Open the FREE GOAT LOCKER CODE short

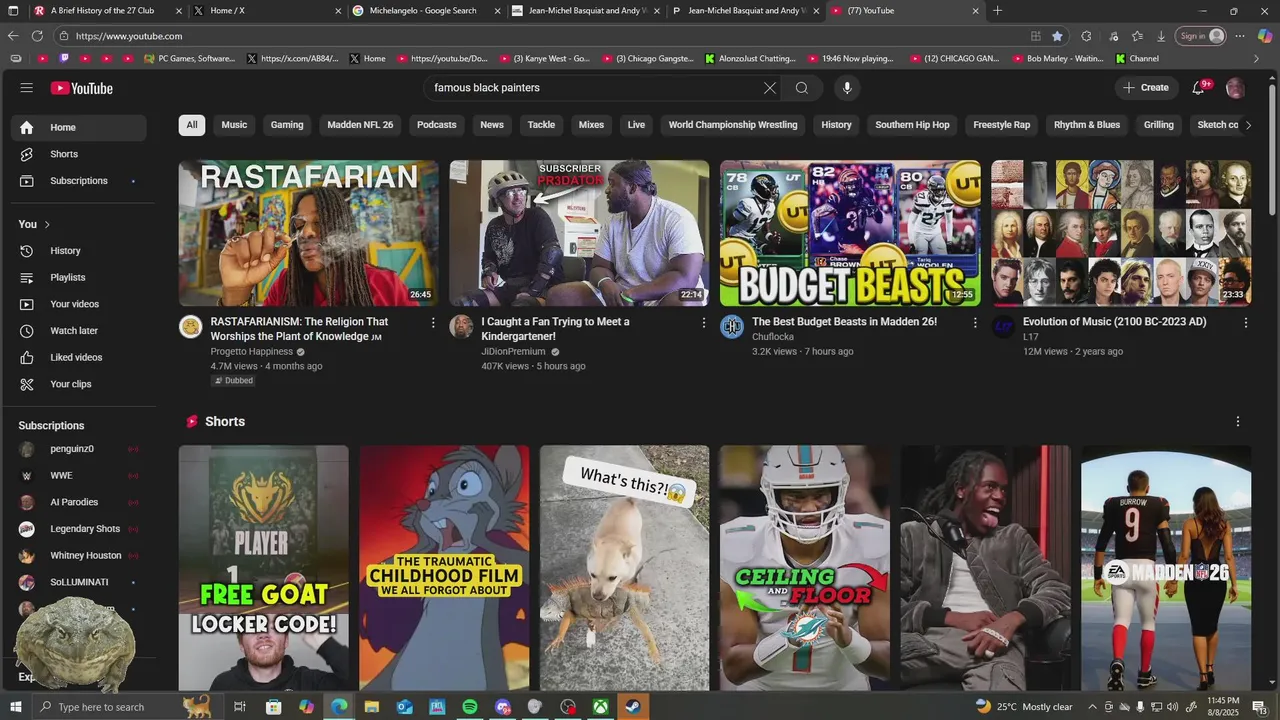click(x=264, y=568)
